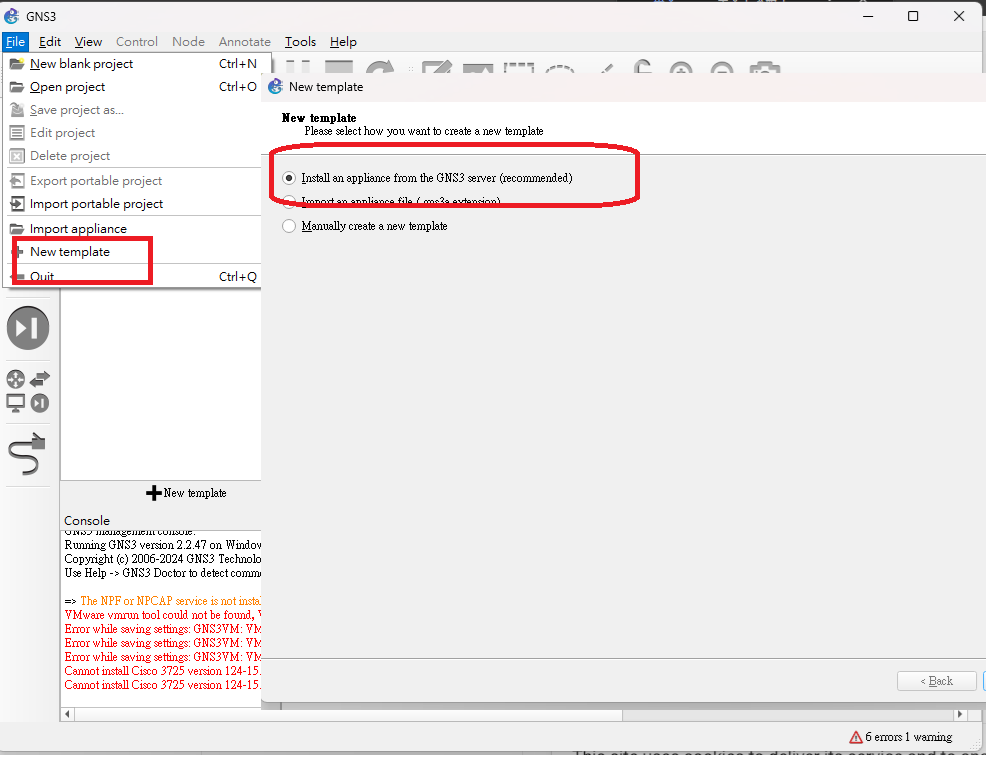Click the Back button in wizard

[936, 681]
